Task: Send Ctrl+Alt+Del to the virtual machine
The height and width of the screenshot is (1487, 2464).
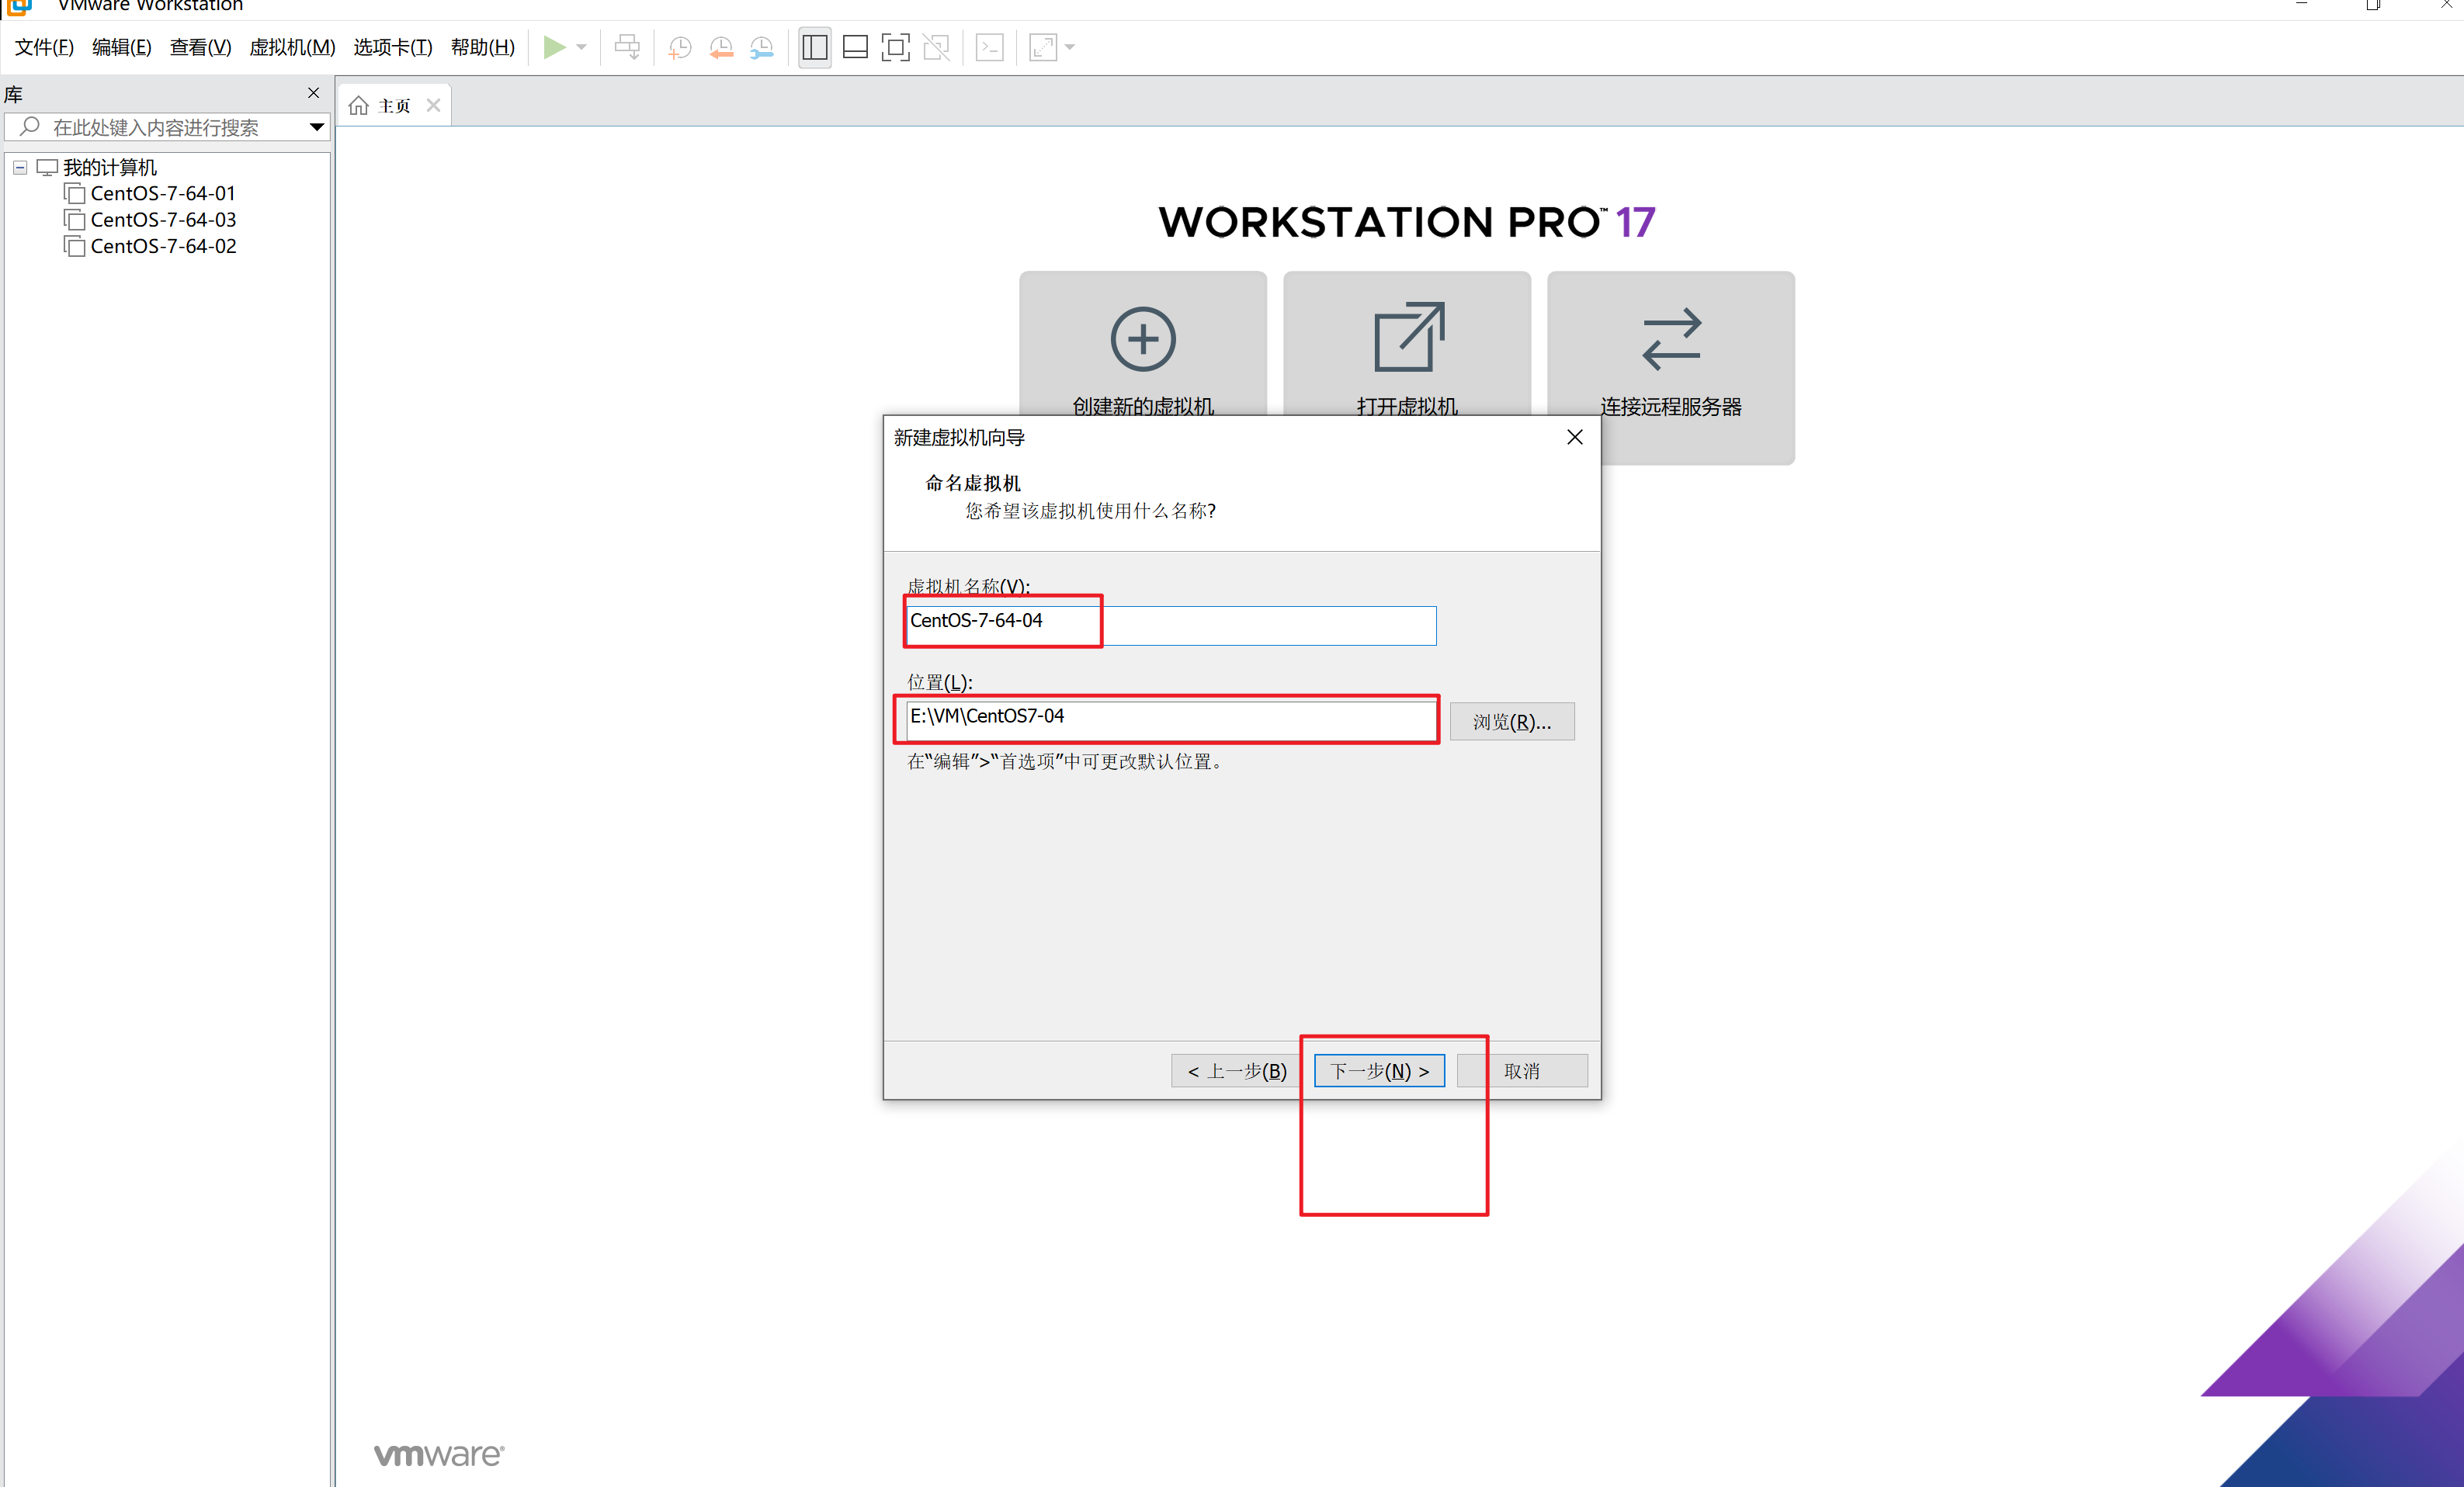Action: (627, 47)
